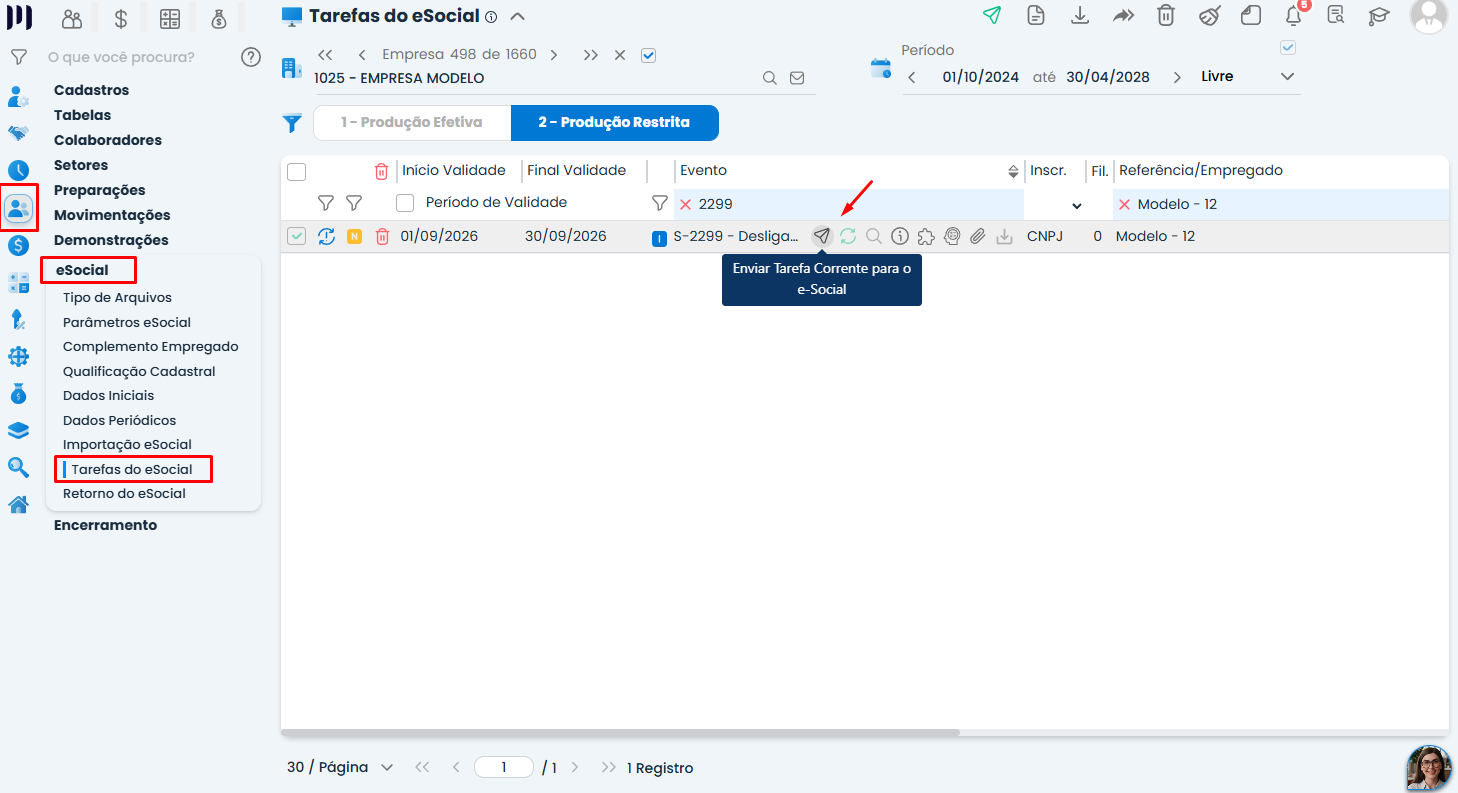Enable the Período de Validade checkbox
Image resolution: width=1458 pixels, height=793 pixels.
tap(405, 203)
